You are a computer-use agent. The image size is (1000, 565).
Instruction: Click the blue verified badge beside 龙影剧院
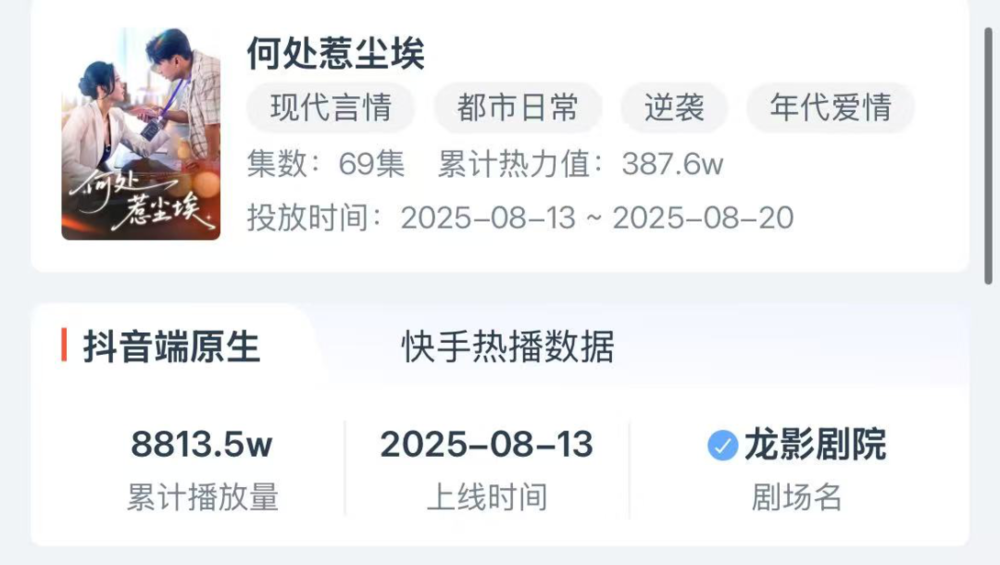pos(722,446)
